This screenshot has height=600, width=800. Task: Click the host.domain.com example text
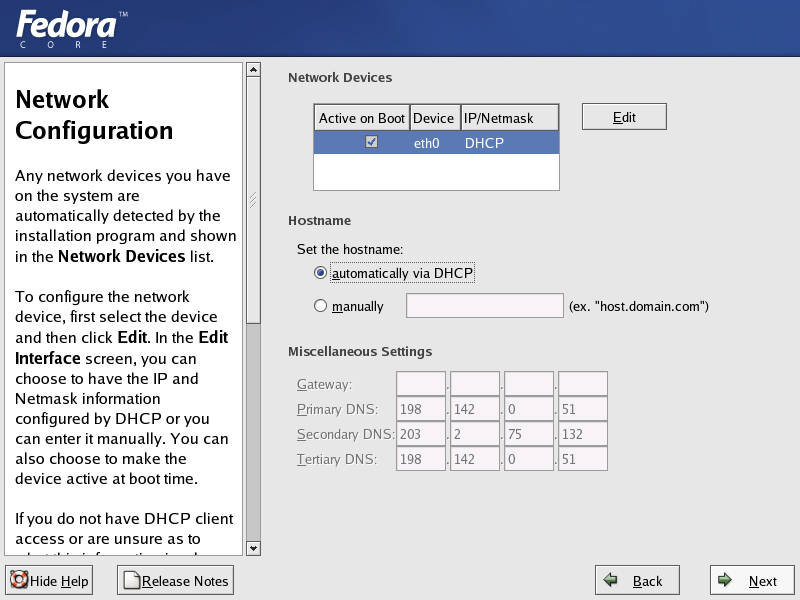(x=639, y=306)
